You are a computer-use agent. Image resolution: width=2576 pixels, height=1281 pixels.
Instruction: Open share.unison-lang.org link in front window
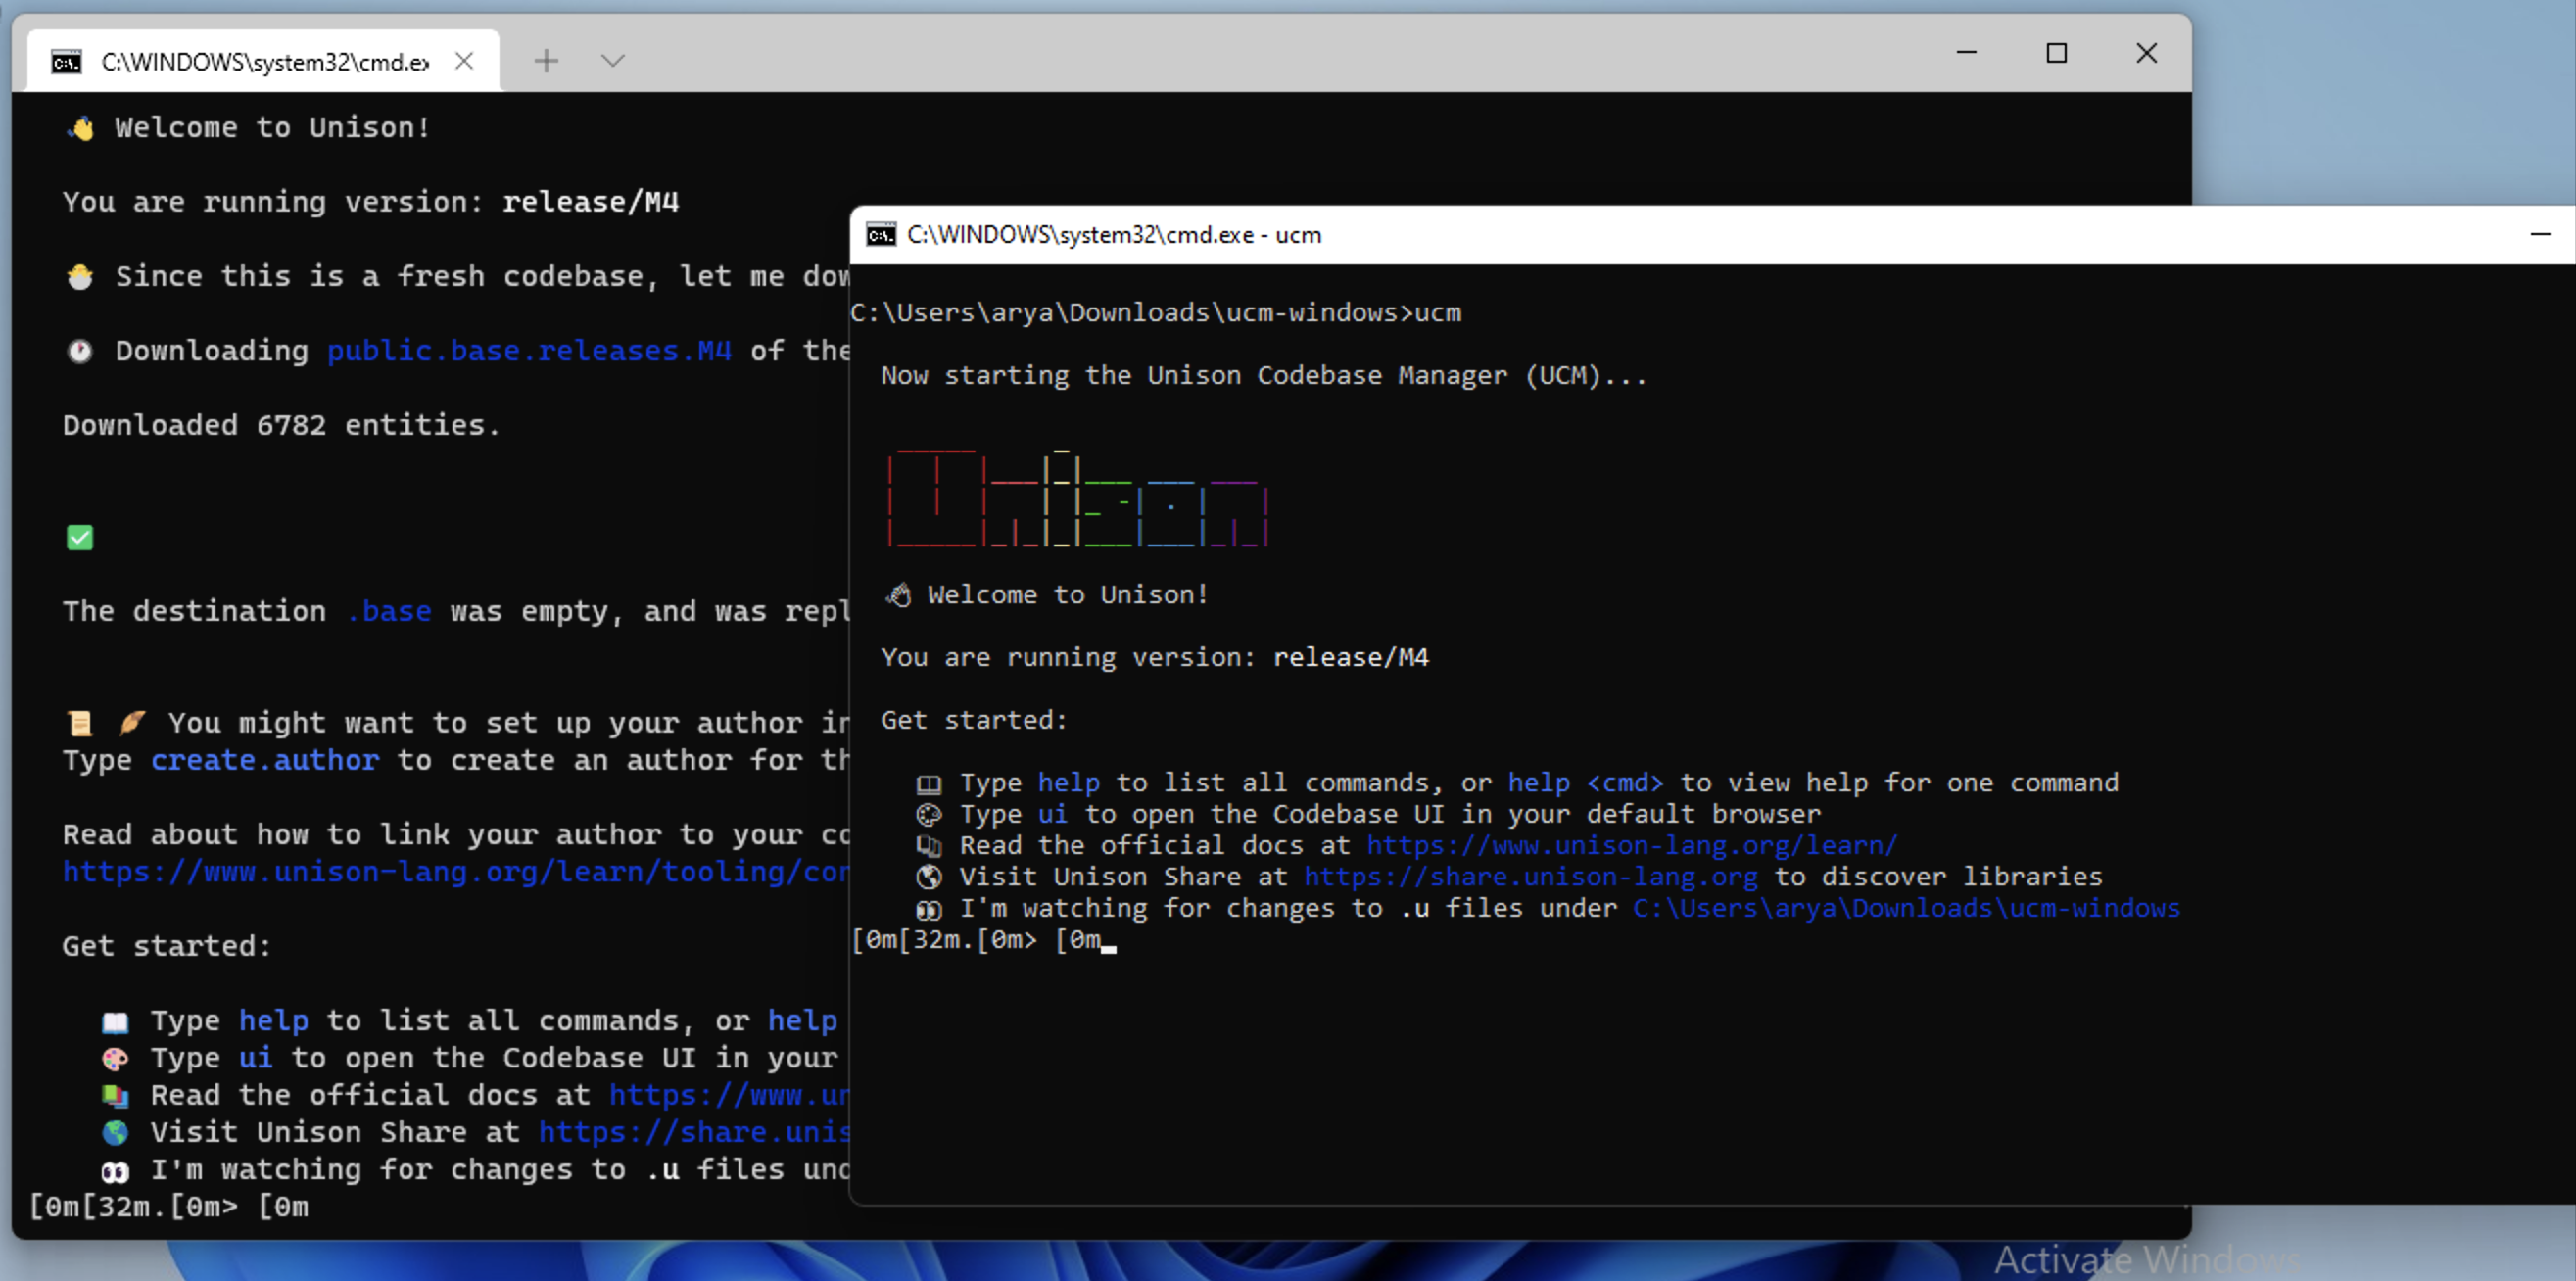[1530, 876]
